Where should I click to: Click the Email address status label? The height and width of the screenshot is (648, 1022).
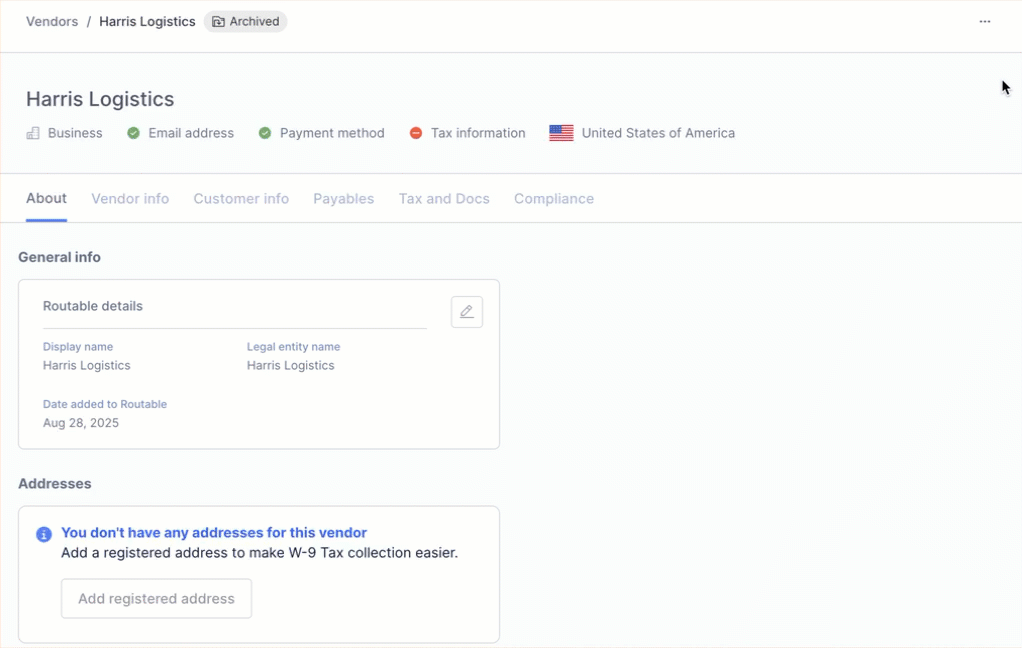191,133
